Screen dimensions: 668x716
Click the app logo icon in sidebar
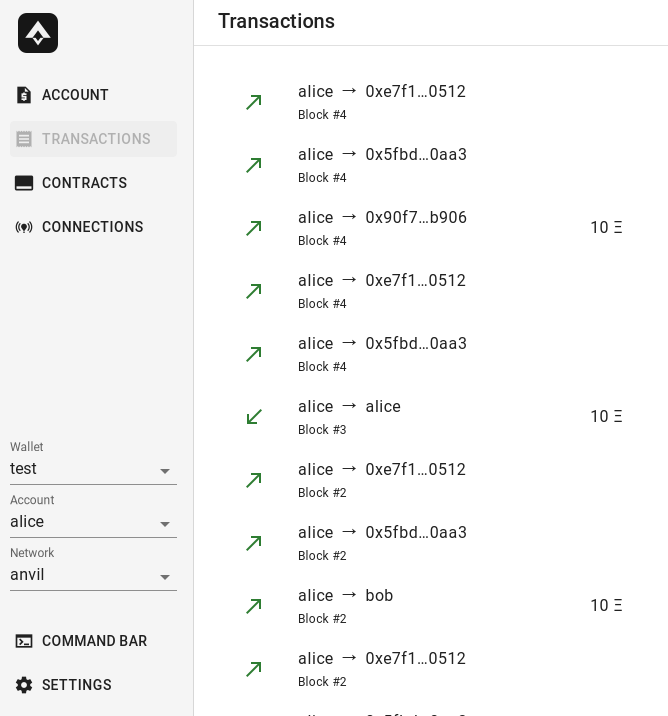click(38, 33)
